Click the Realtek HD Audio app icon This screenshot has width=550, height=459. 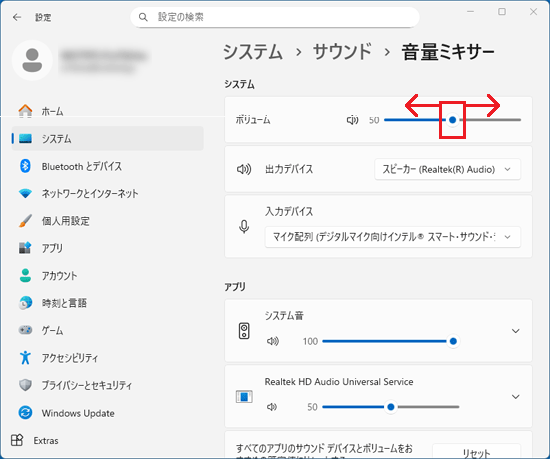tap(244, 397)
